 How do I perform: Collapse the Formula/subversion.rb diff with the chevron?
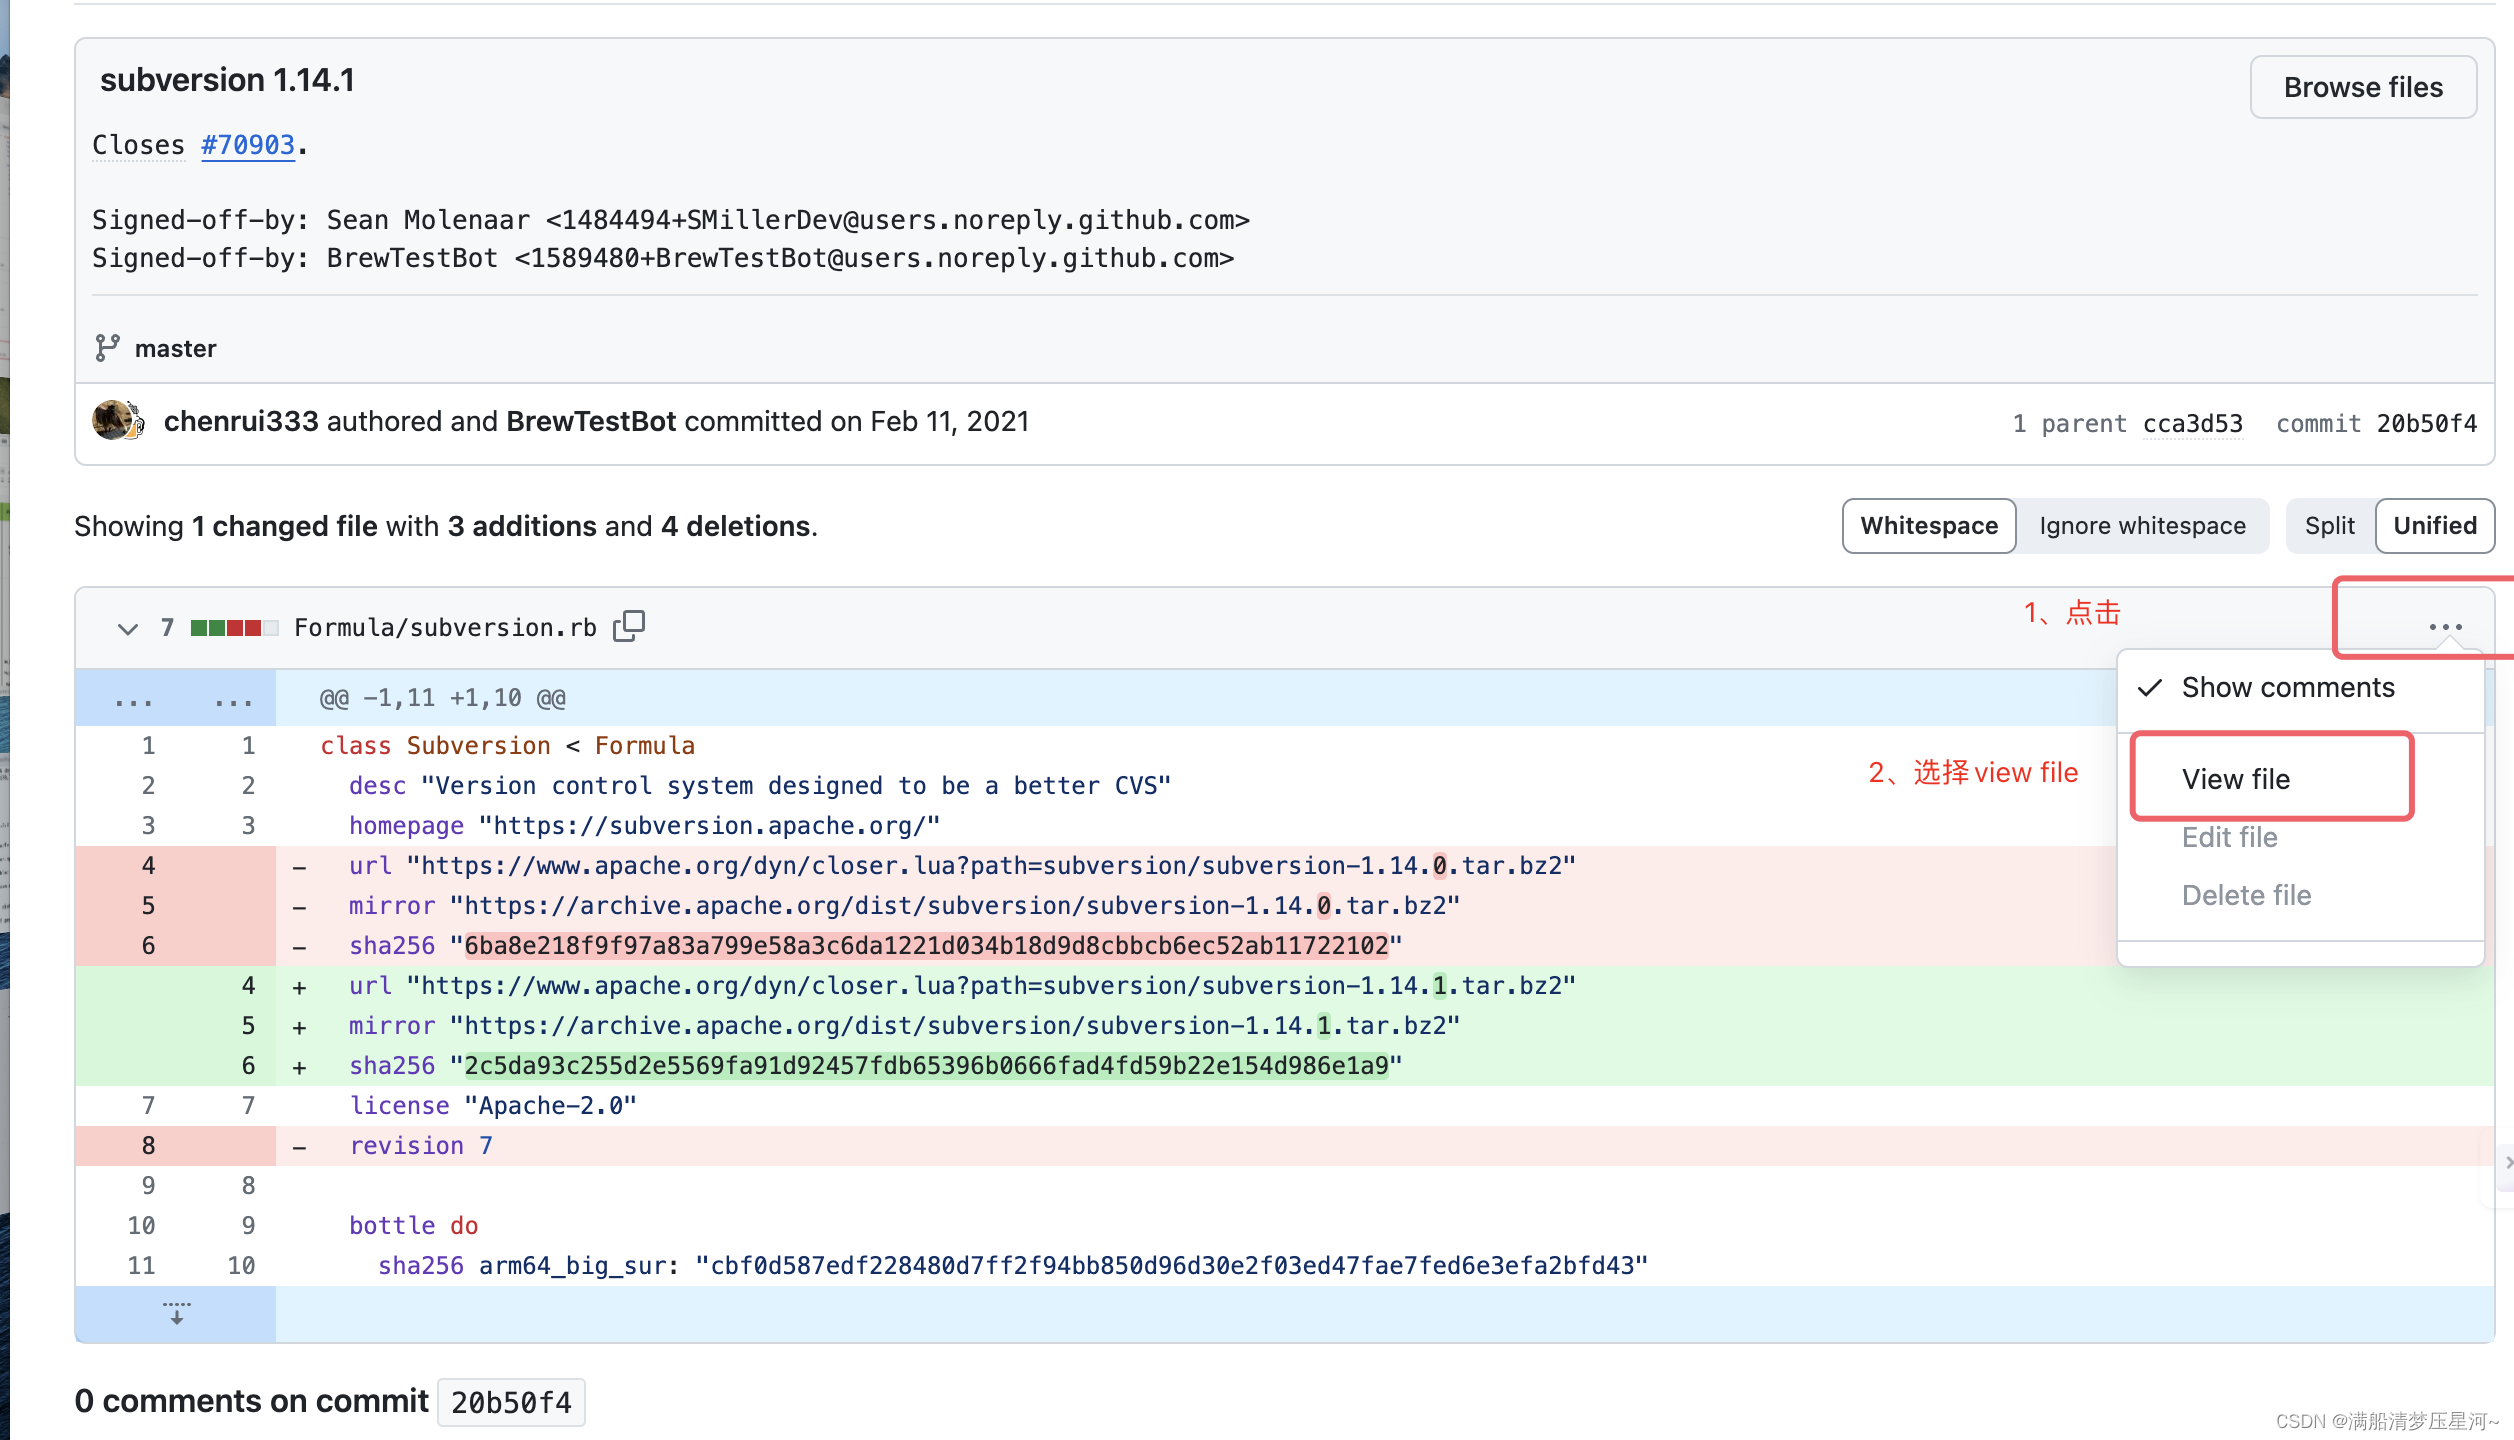point(127,628)
